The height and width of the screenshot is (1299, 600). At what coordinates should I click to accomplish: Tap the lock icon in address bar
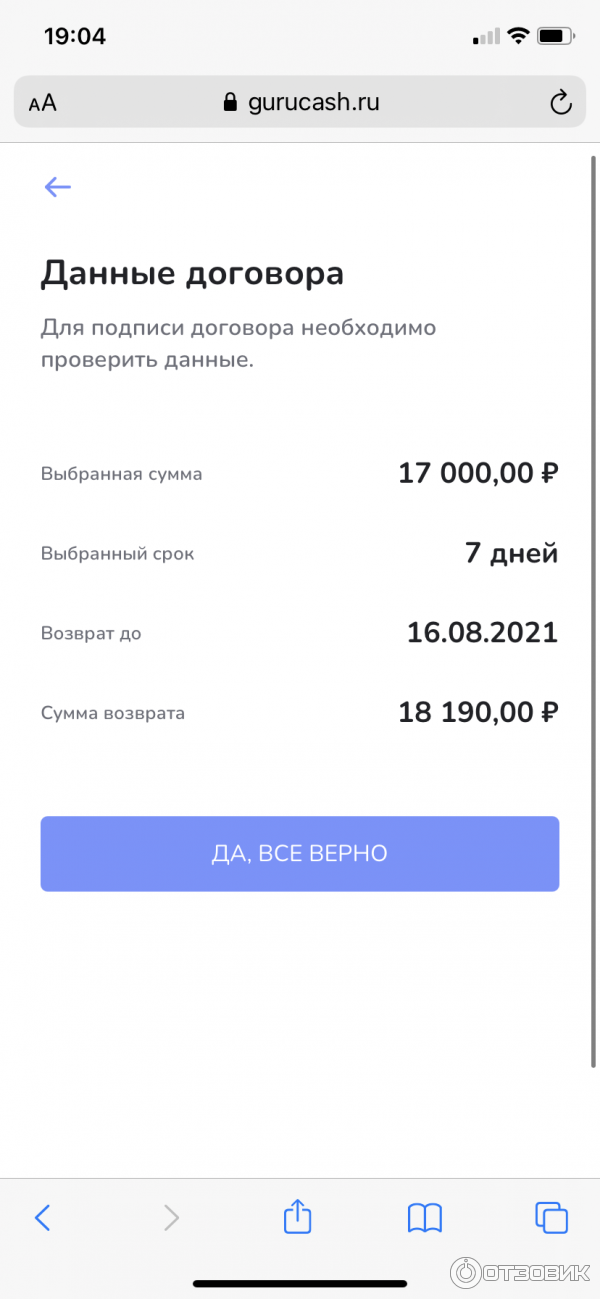230,103
